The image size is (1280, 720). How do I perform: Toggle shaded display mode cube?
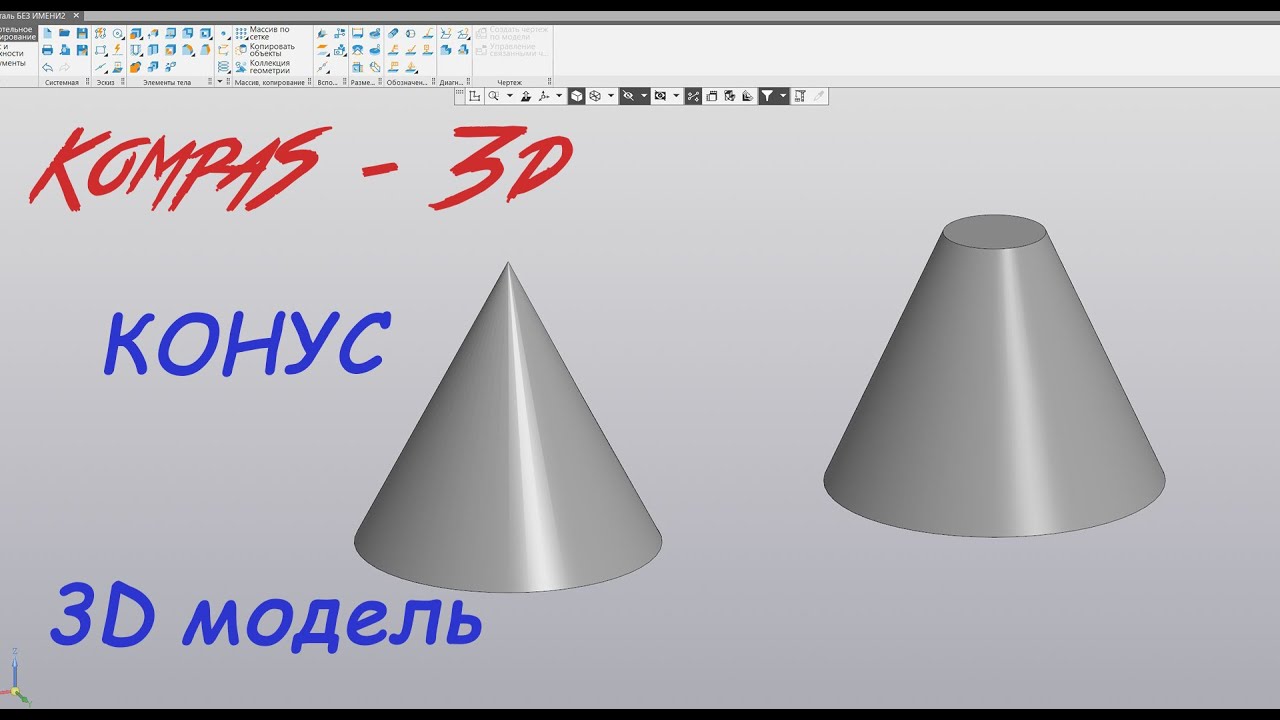tap(577, 96)
